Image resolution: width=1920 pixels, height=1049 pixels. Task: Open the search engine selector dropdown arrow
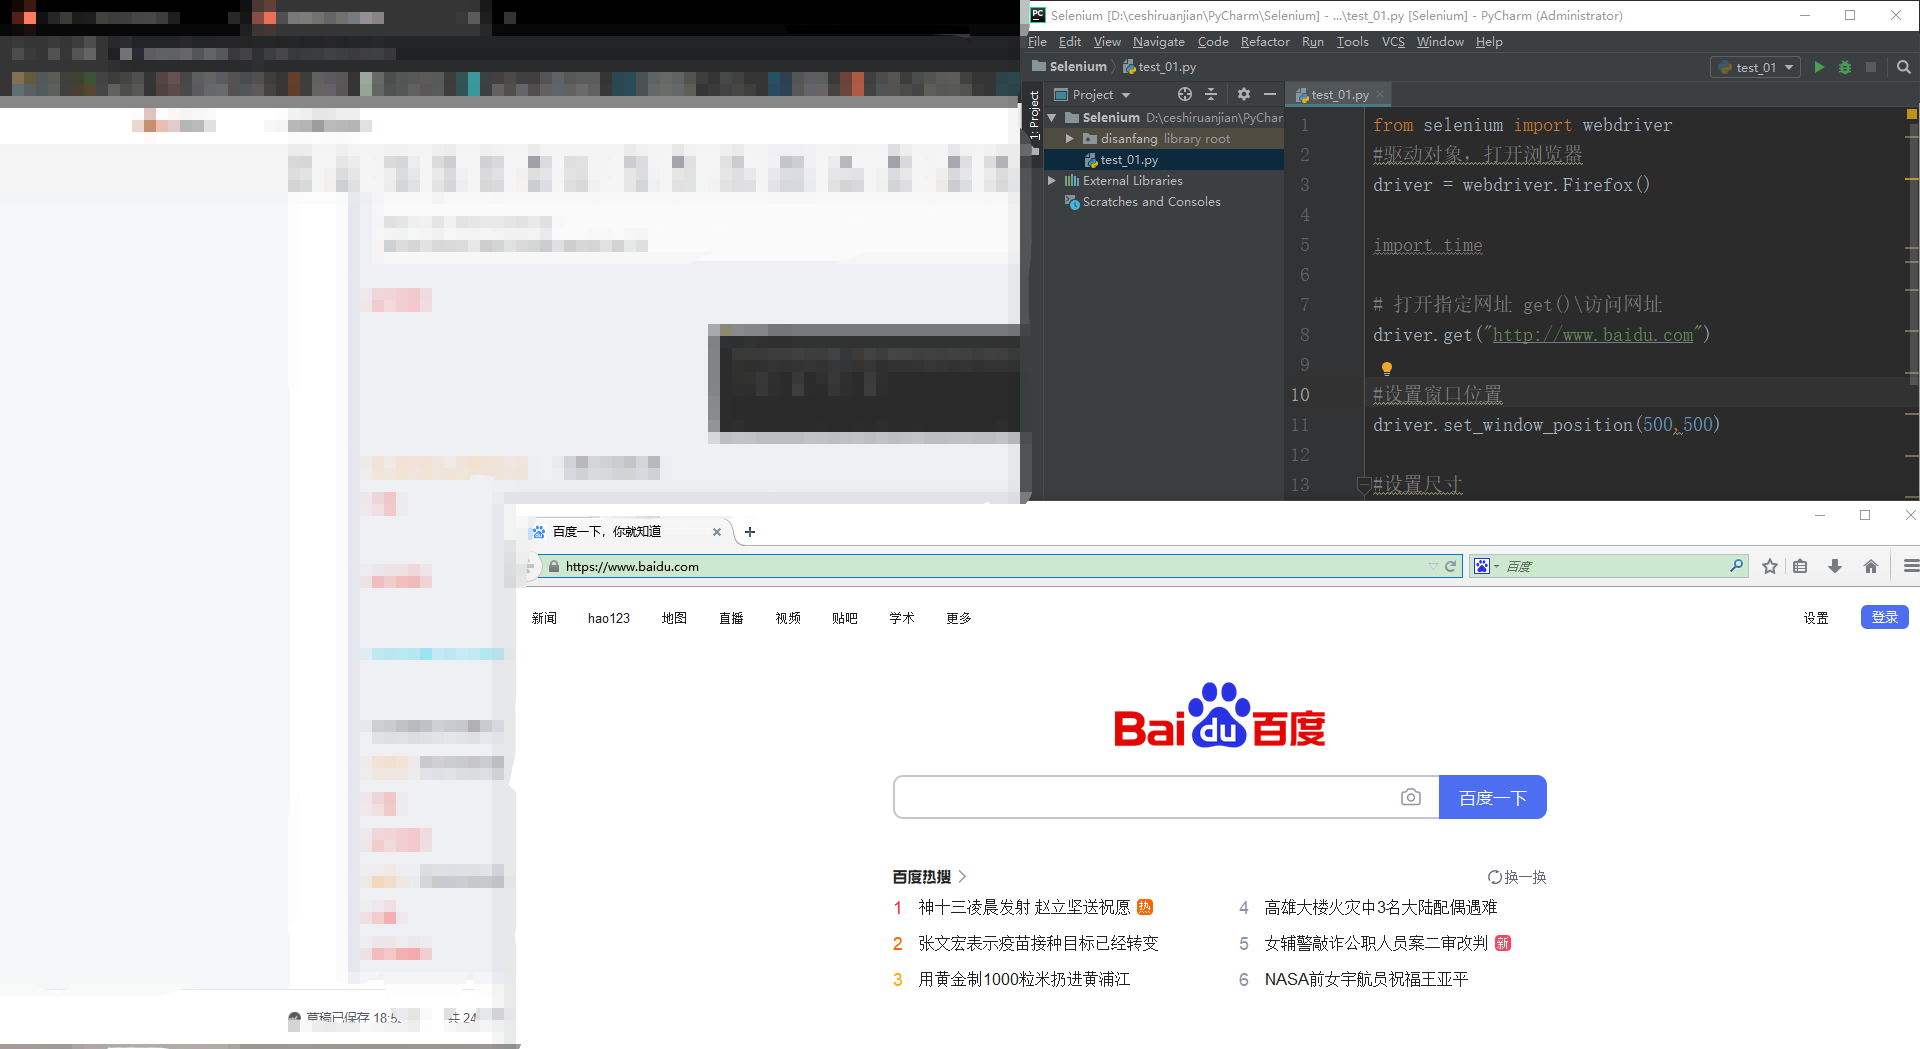pos(1496,566)
